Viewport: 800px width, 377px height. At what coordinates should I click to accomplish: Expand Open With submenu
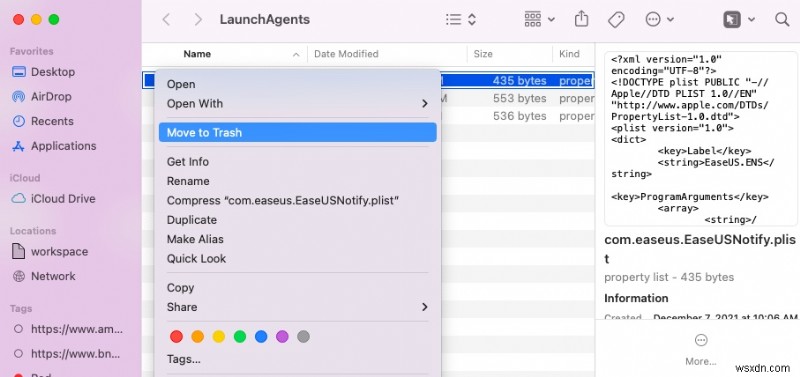[297, 104]
